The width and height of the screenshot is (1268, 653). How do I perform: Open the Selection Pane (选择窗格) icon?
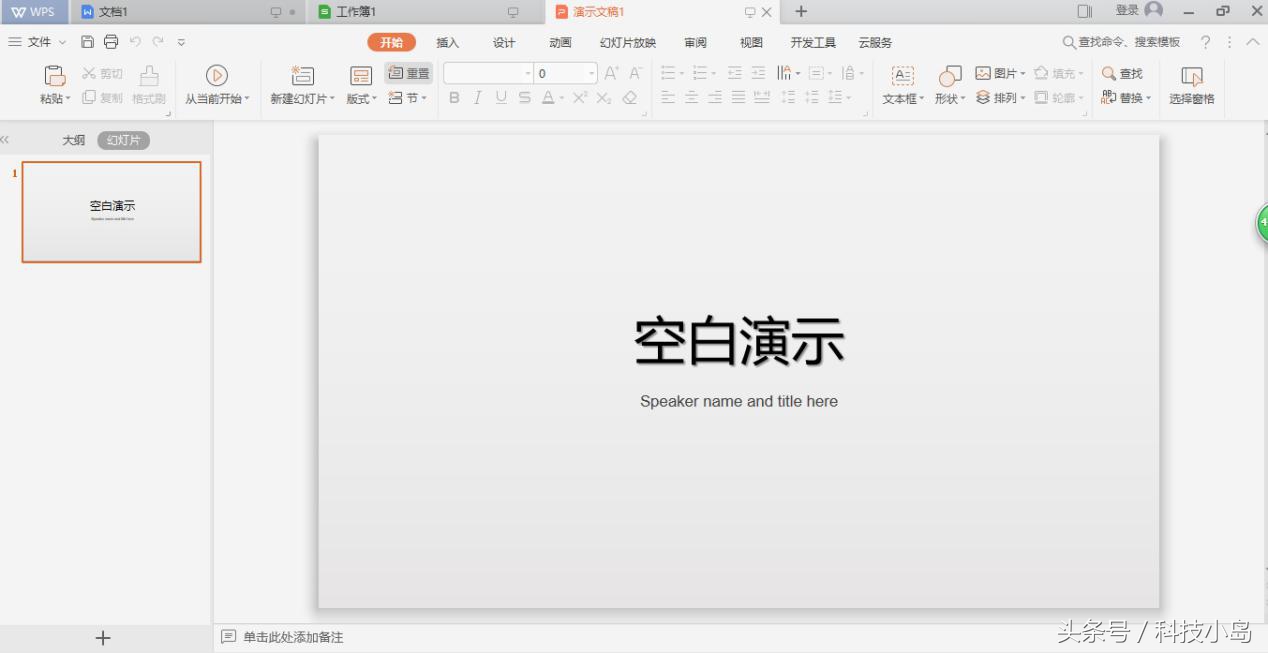[1191, 76]
